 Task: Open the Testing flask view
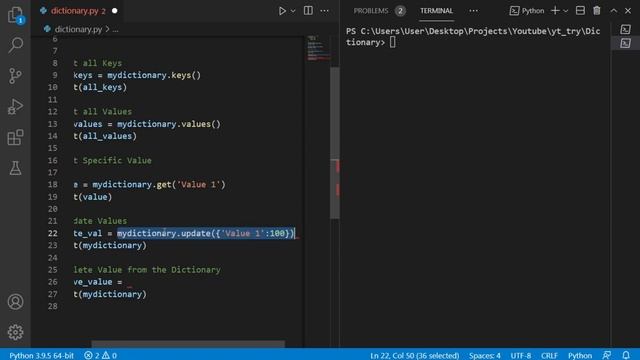pyautogui.click(x=16, y=168)
